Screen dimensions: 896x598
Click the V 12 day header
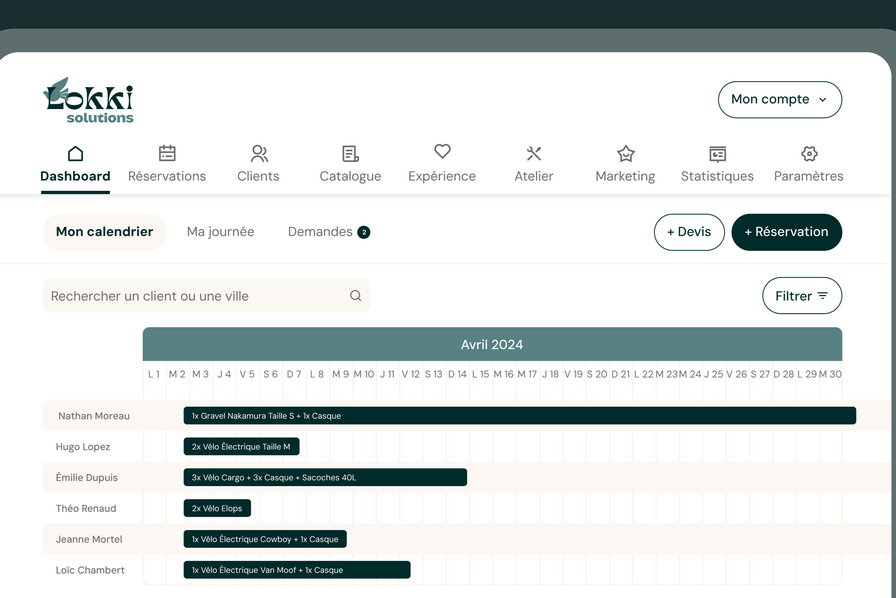[x=410, y=374]
